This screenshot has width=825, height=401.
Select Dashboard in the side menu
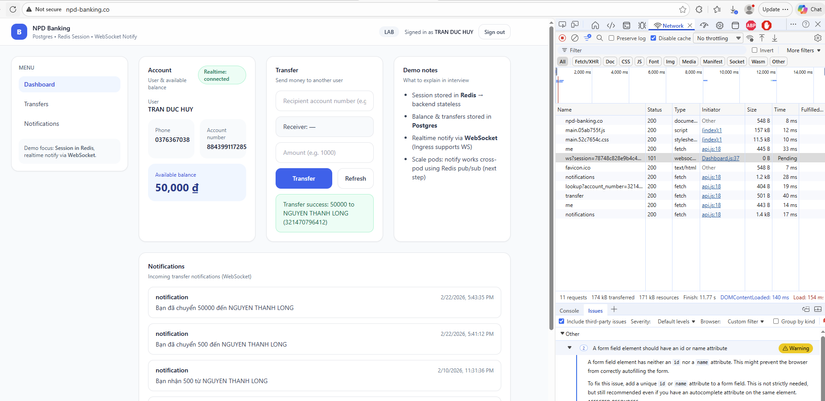[x=69, y=84]
